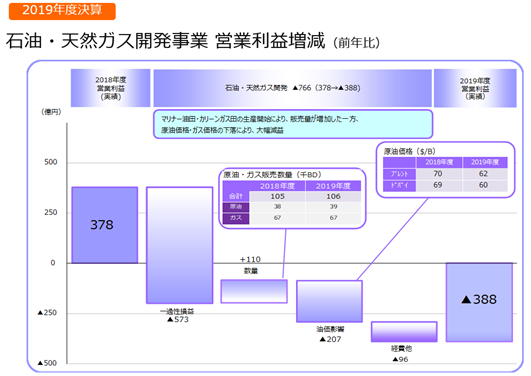Click the 経費他 ▲96 bar

404,332
